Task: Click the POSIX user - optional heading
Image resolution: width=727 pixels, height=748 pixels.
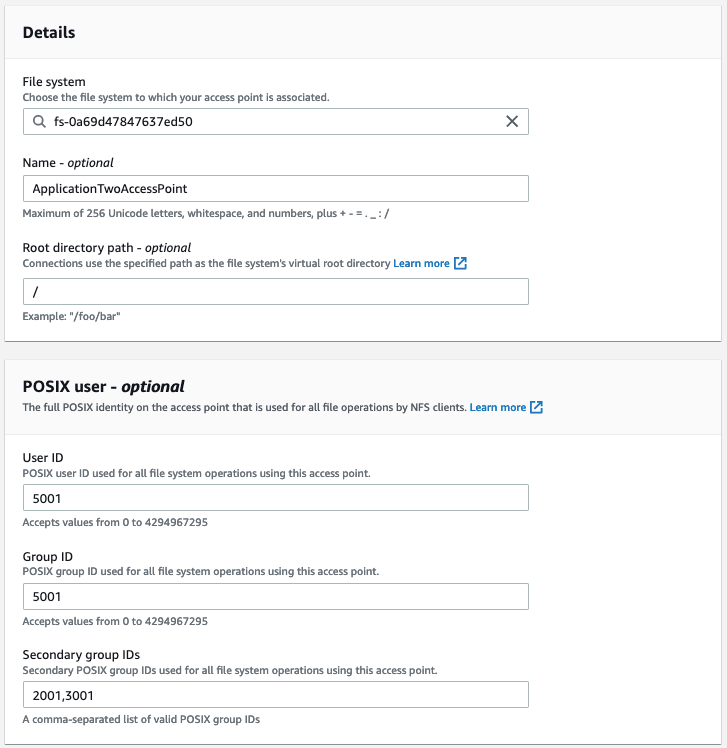Action: [103, 386]
